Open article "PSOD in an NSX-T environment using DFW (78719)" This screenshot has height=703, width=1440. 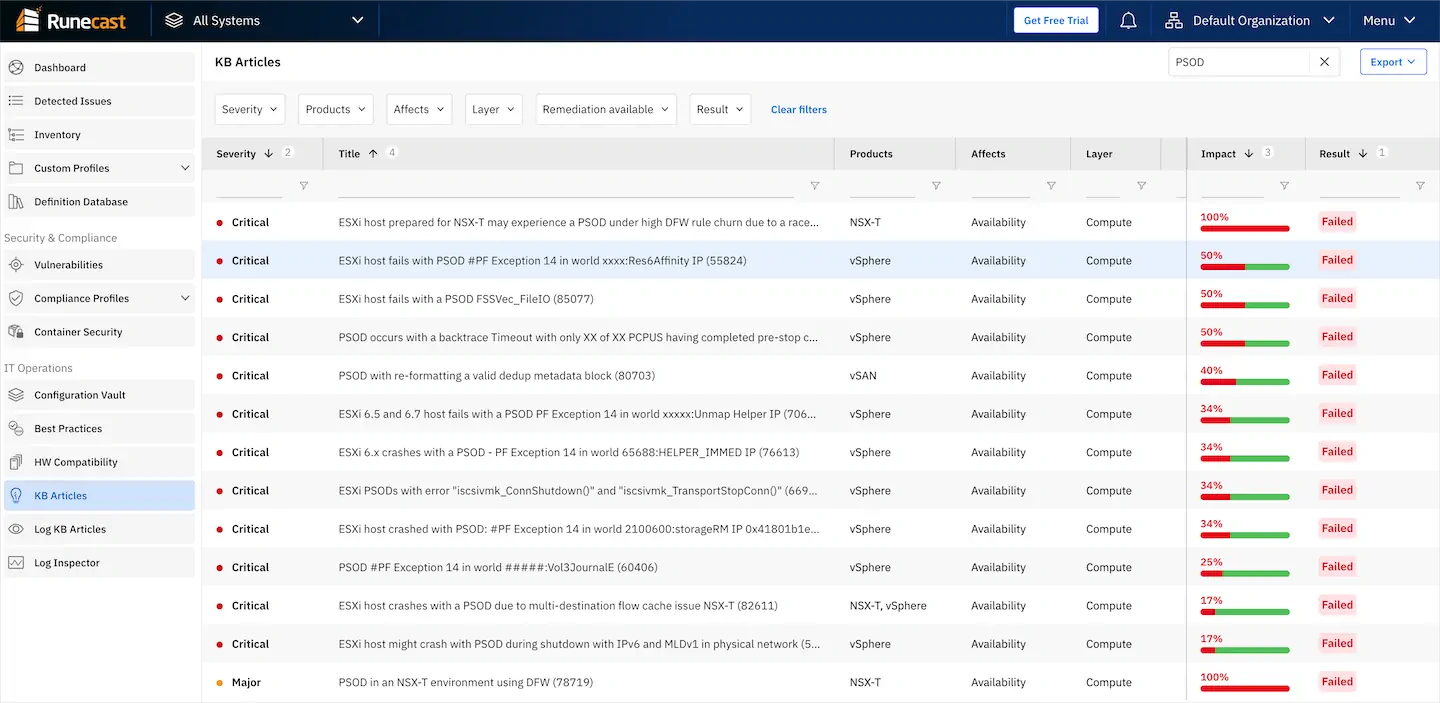[x=466, y=683]
